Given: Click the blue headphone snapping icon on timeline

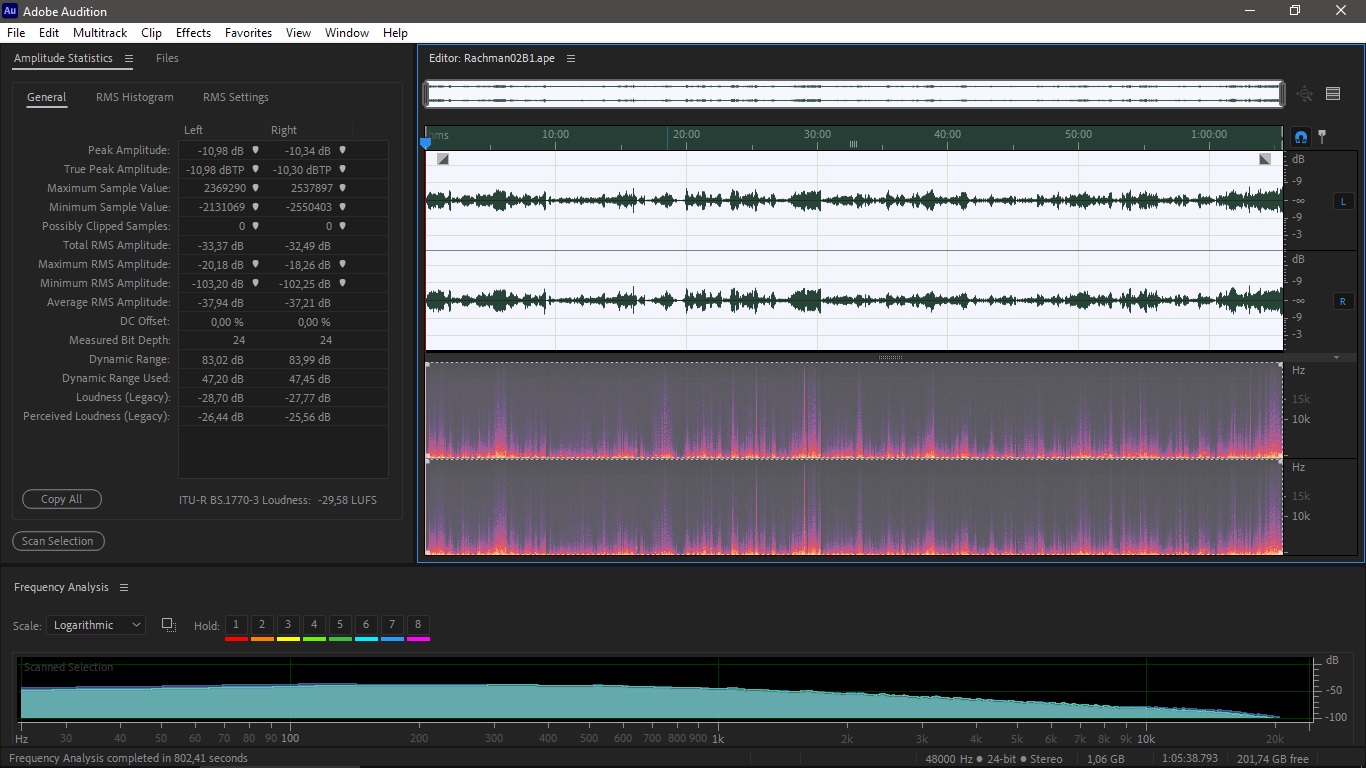Looking at the screenshot, I should 1300,137.
